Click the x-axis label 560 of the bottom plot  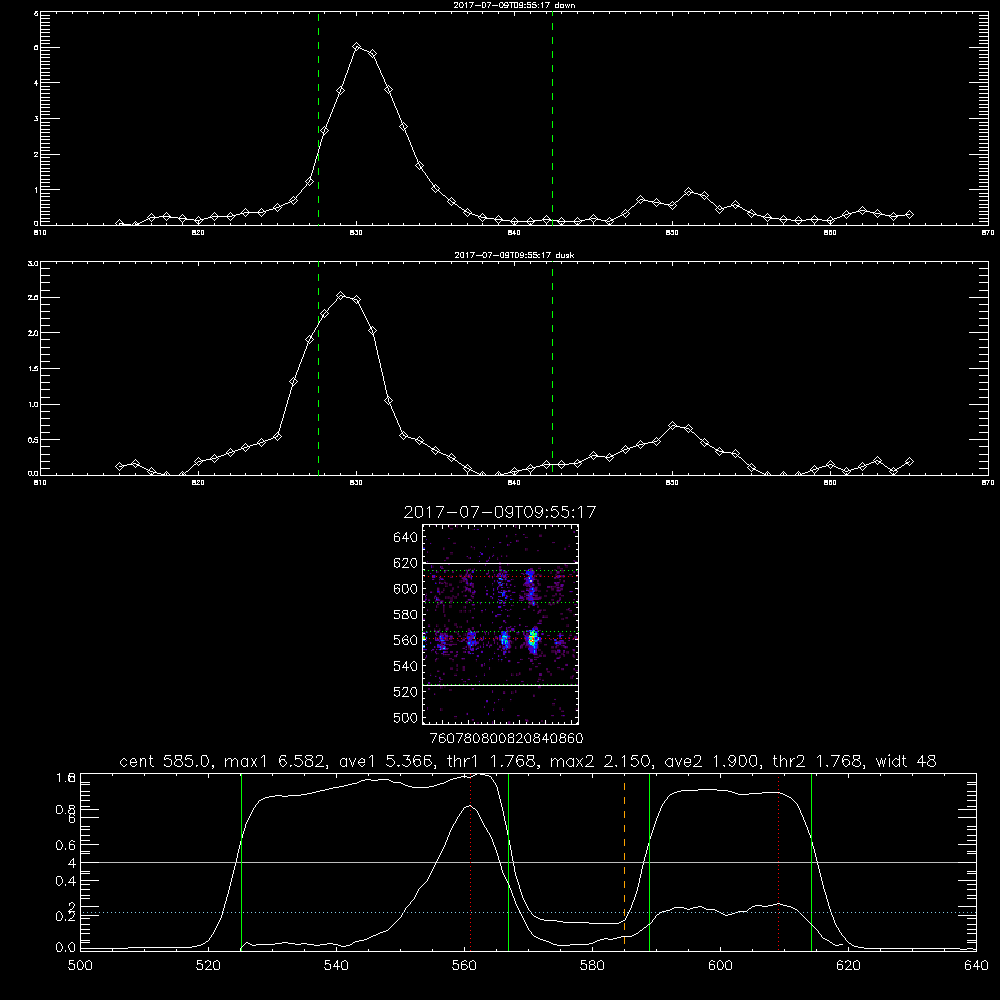tap(464, 966)
